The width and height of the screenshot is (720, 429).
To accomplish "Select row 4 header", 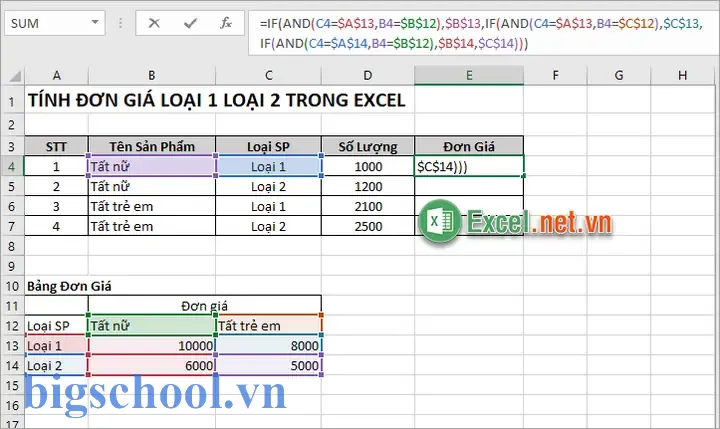I will (x=12, y=166).
